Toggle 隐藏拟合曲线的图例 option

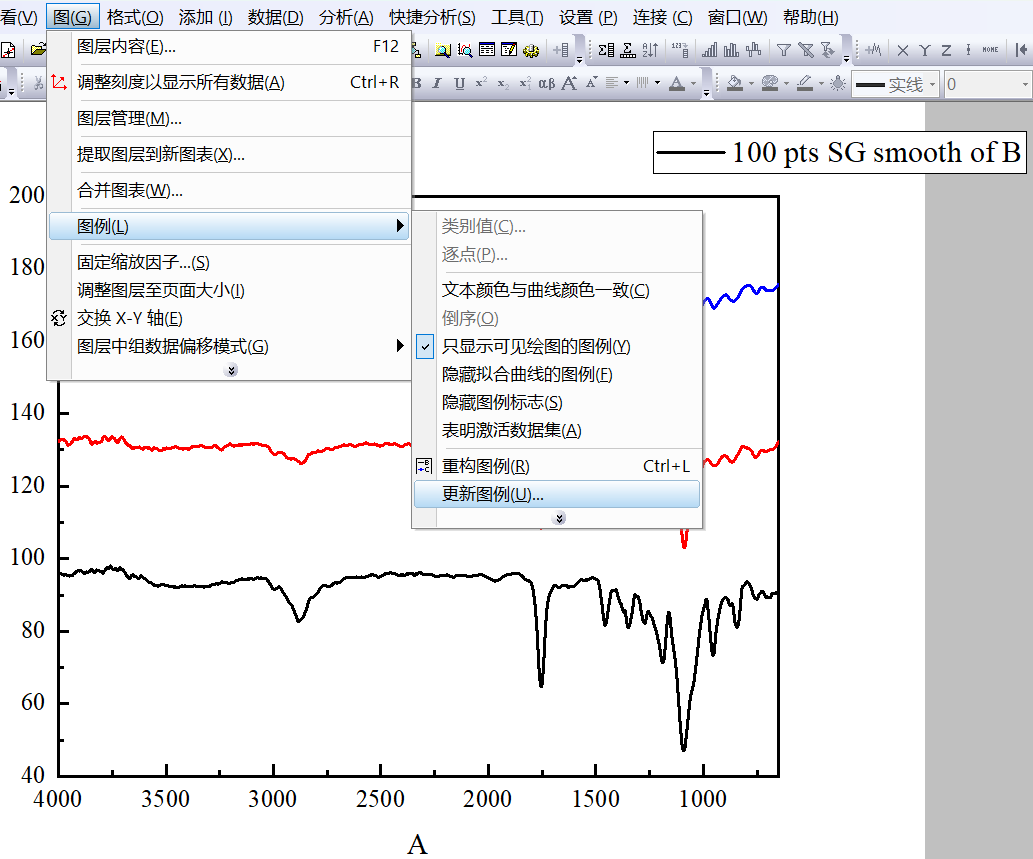[527, 375]
